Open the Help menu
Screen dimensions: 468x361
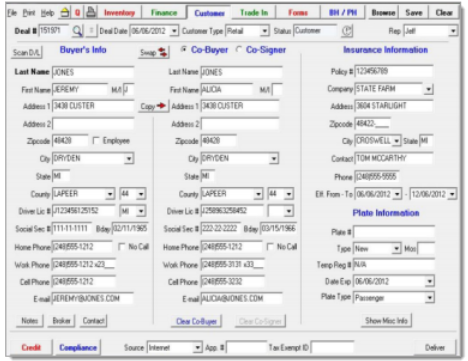pyautogui.click(x=48, y=13)
